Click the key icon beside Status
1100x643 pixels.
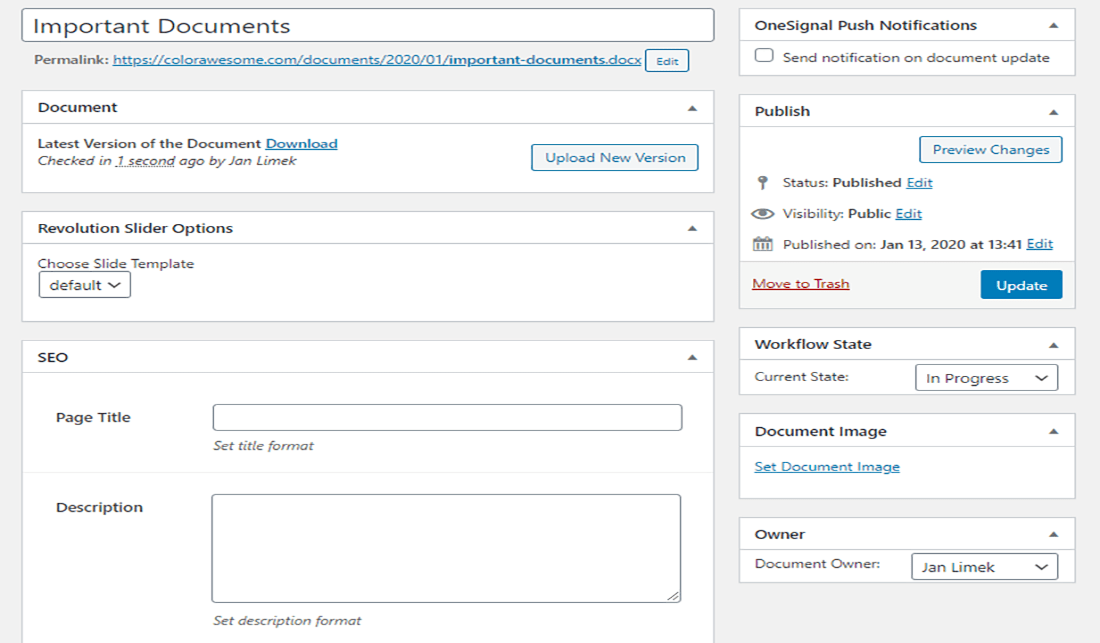[x=762, y=182]
